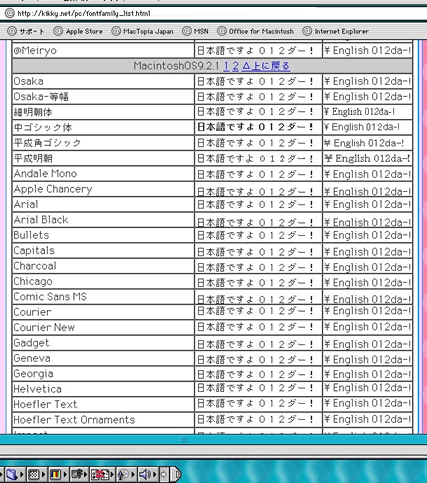Click the 'Hoefler Text Ornaments' font name cell
427x483 pixels.
(x=103, y=420)
